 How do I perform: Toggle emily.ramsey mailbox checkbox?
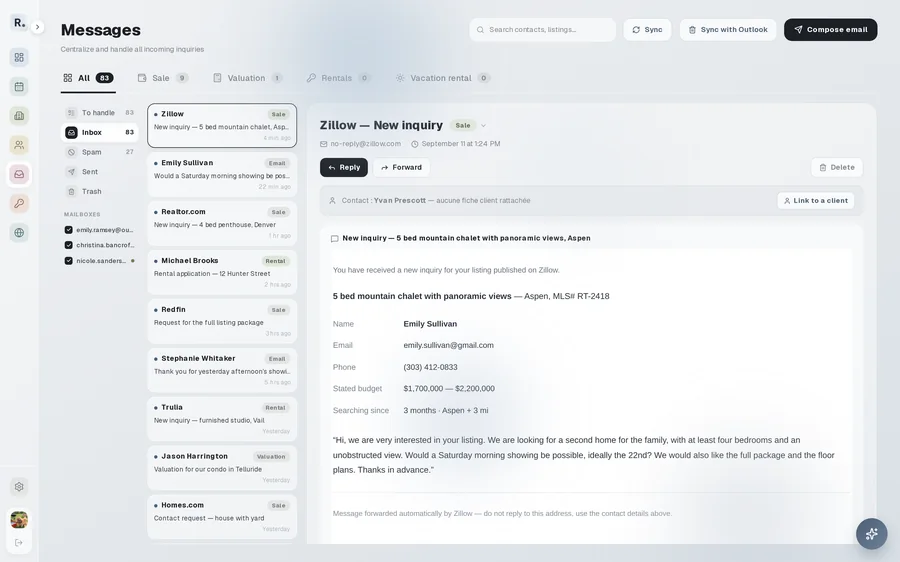pyautogui.click(x=69, y=230)
